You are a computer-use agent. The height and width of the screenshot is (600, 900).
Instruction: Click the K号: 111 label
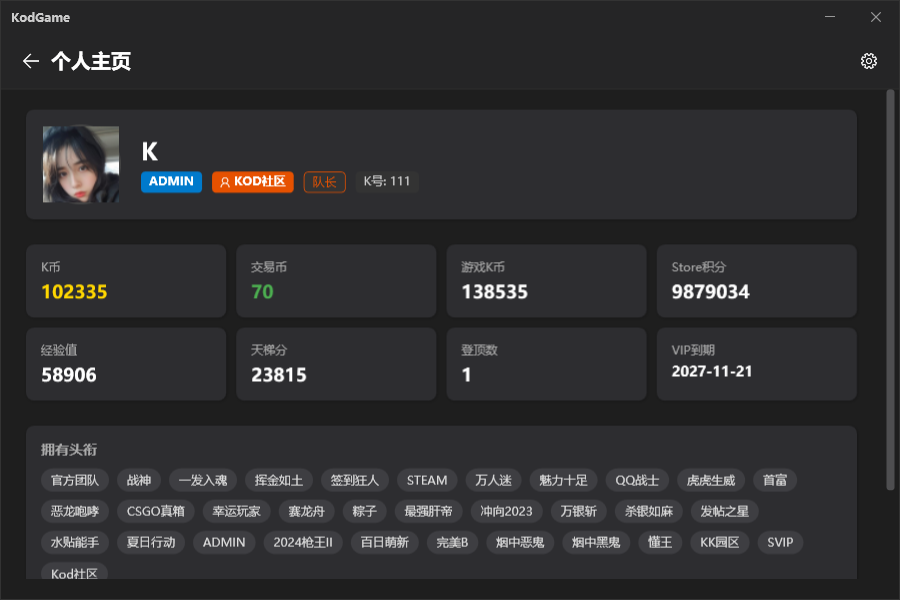pyautogui.click(x=387, y=182)
